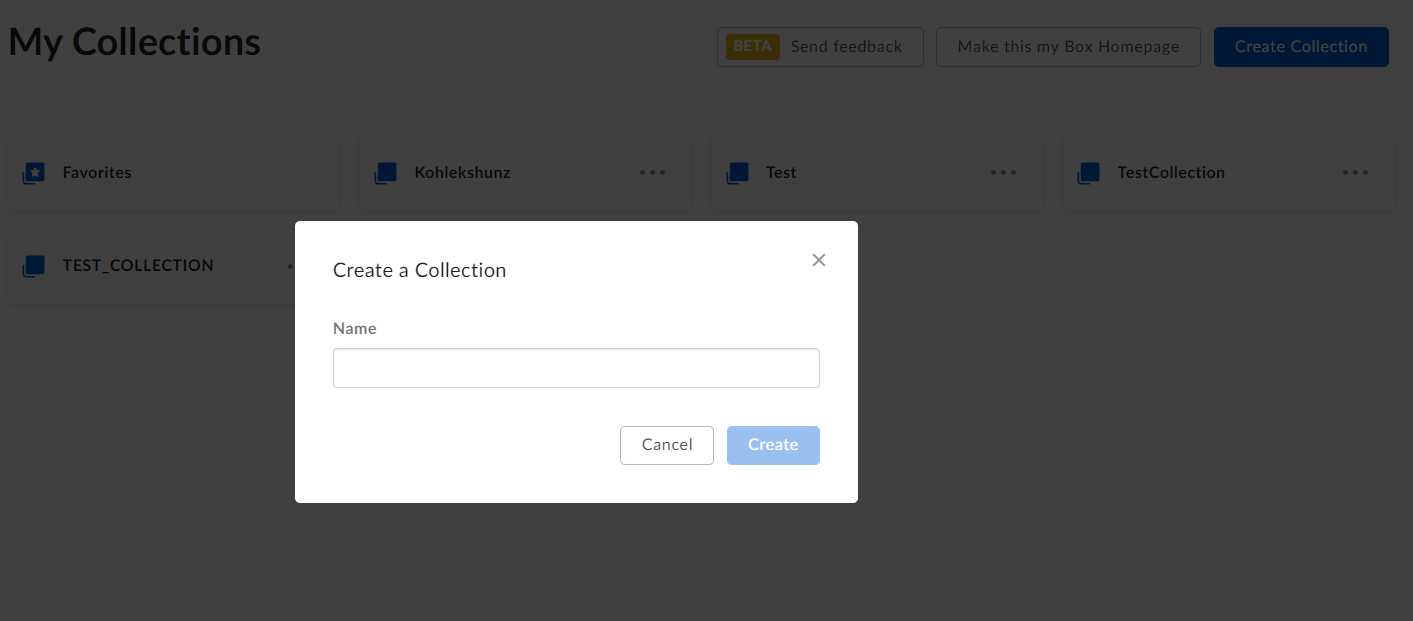Click the My Collections page title
This screenshot has height=621, width=1413.
[x=134, y=42]
